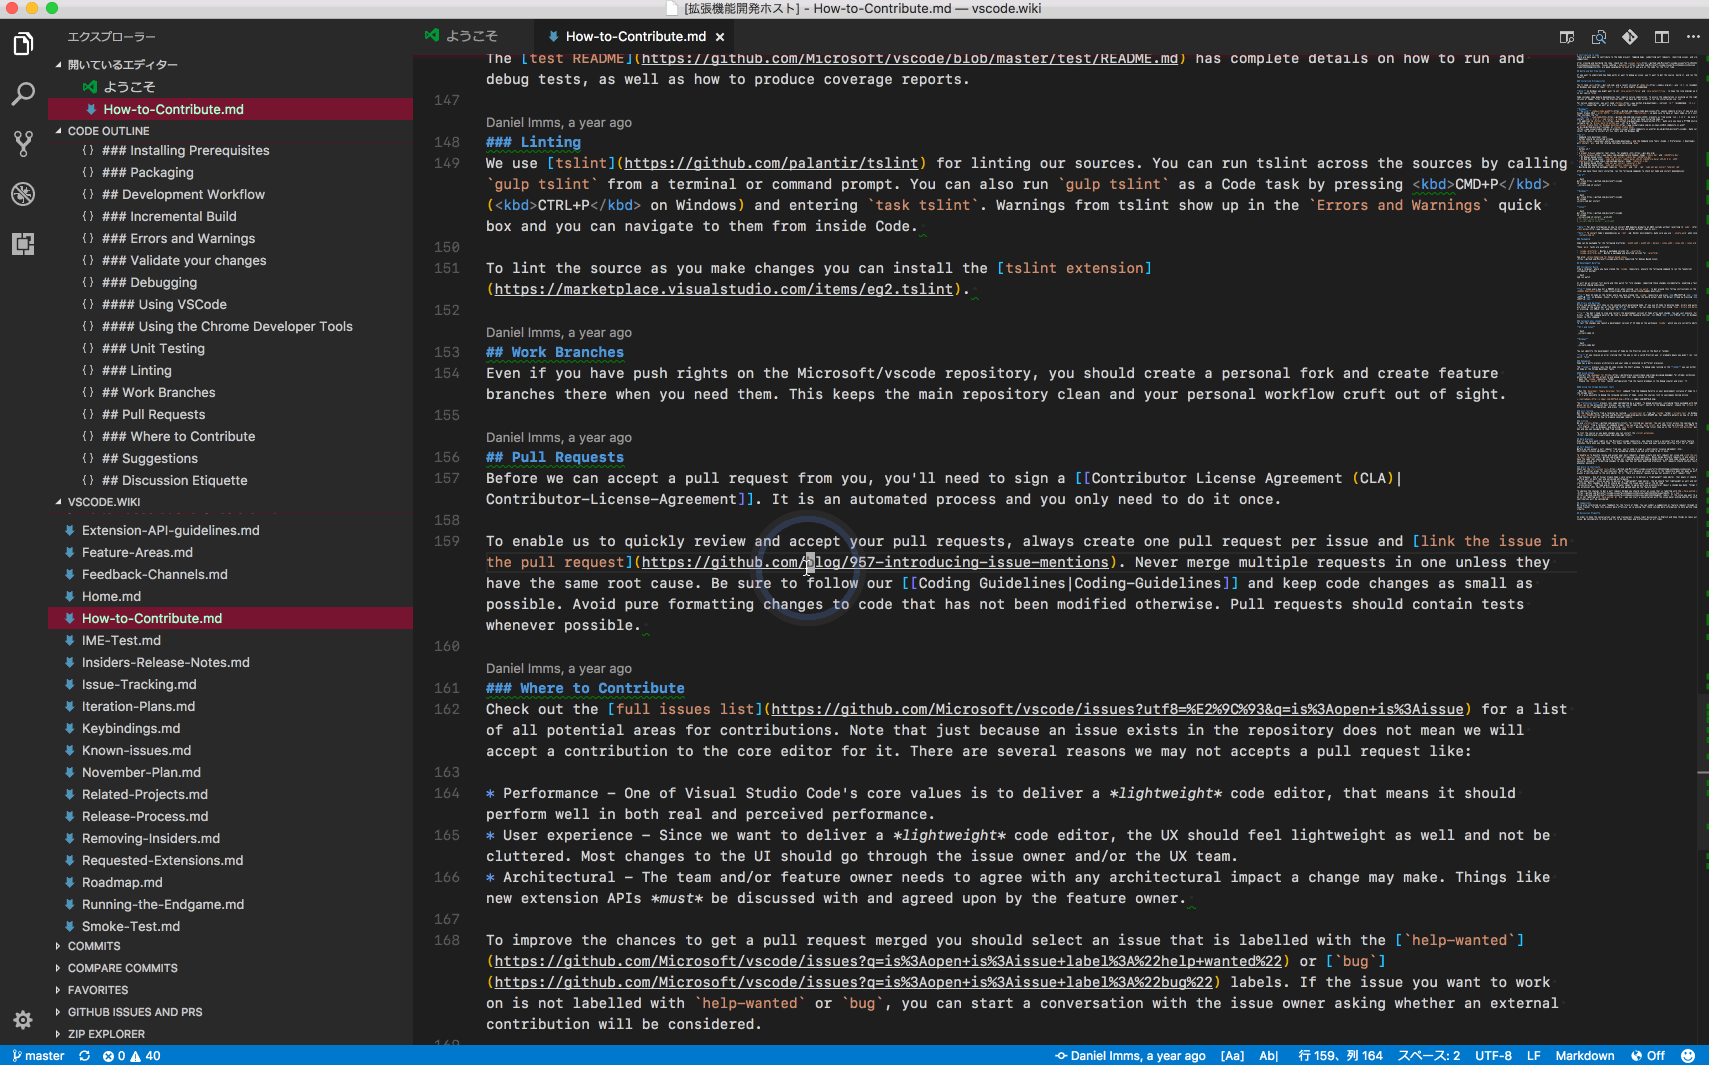Open Keybindings.md in file tree
The height and width of the screenshot is (1065, 1709).
230,728
